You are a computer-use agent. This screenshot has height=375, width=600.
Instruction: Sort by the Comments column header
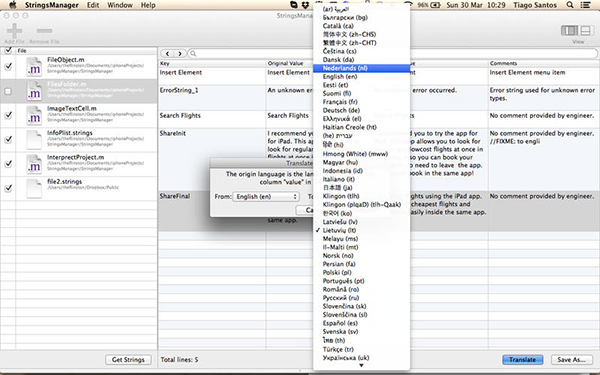pos(544,63)
